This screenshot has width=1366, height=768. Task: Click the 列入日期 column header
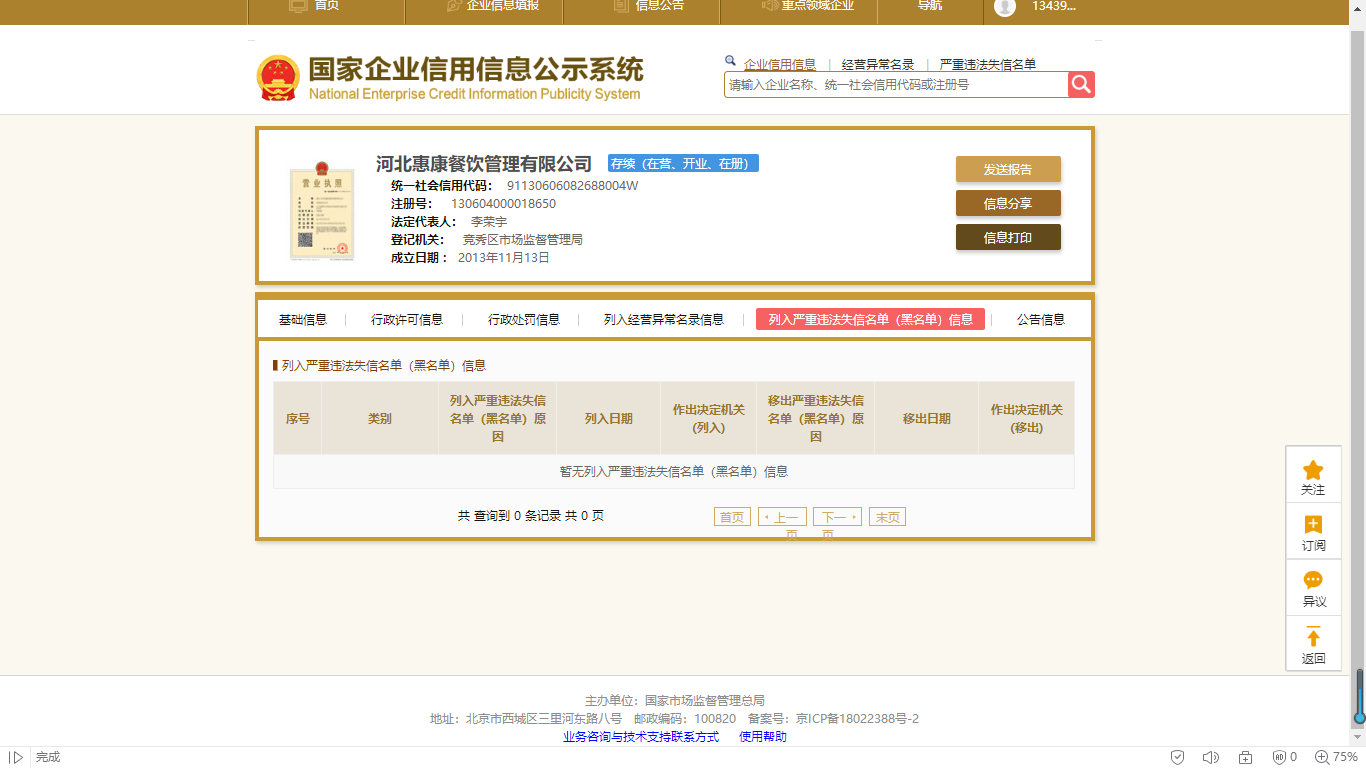[x=609, y=419]
